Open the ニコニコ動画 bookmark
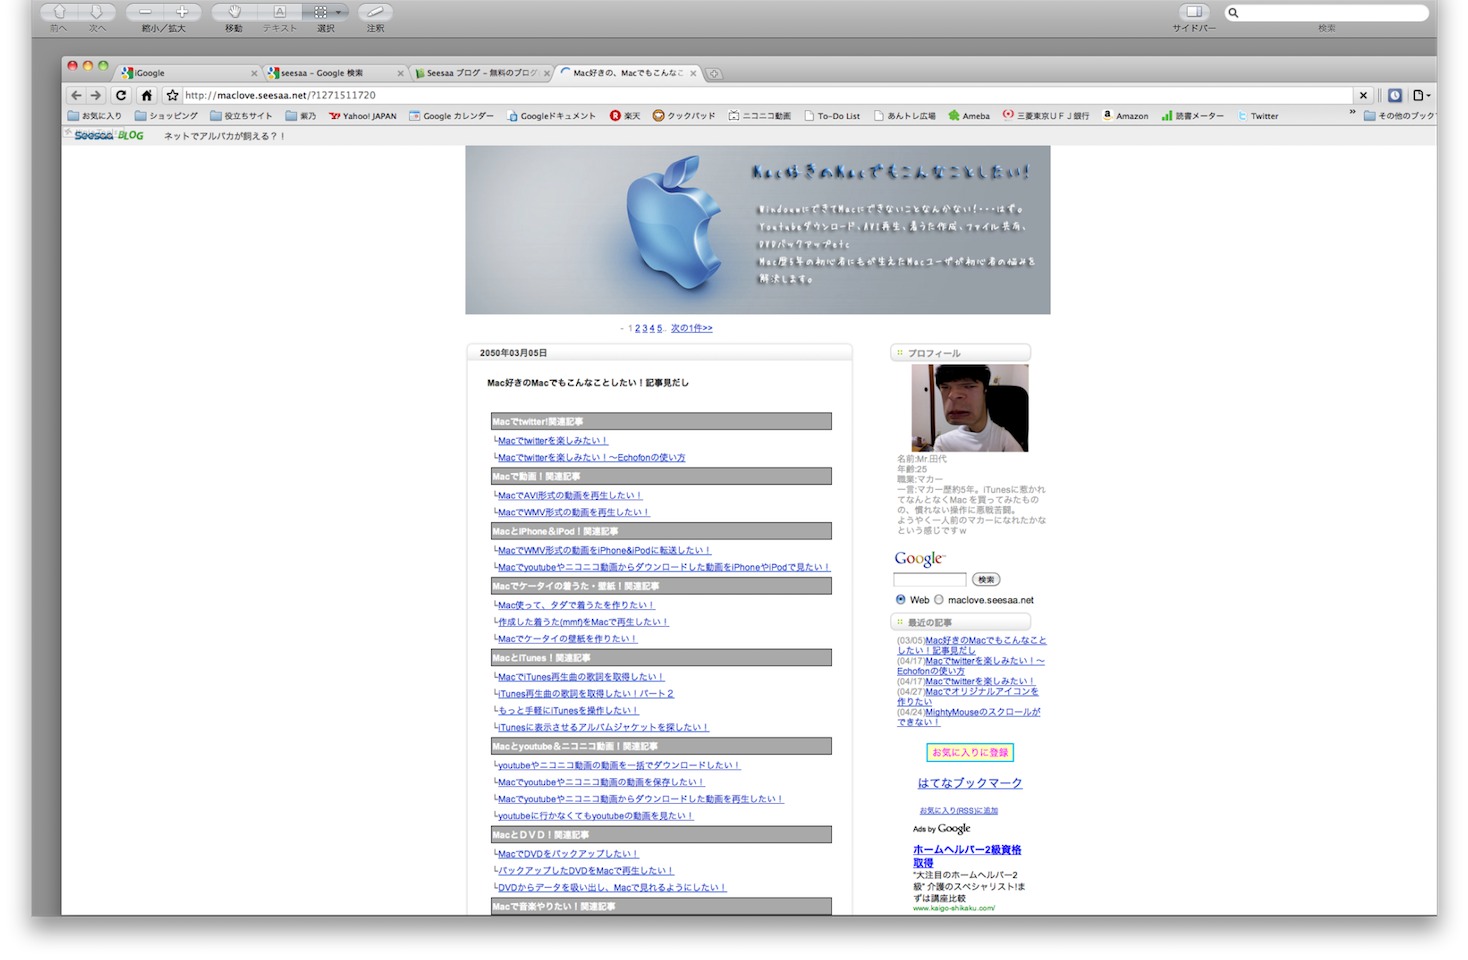 (x=759, y=116)
